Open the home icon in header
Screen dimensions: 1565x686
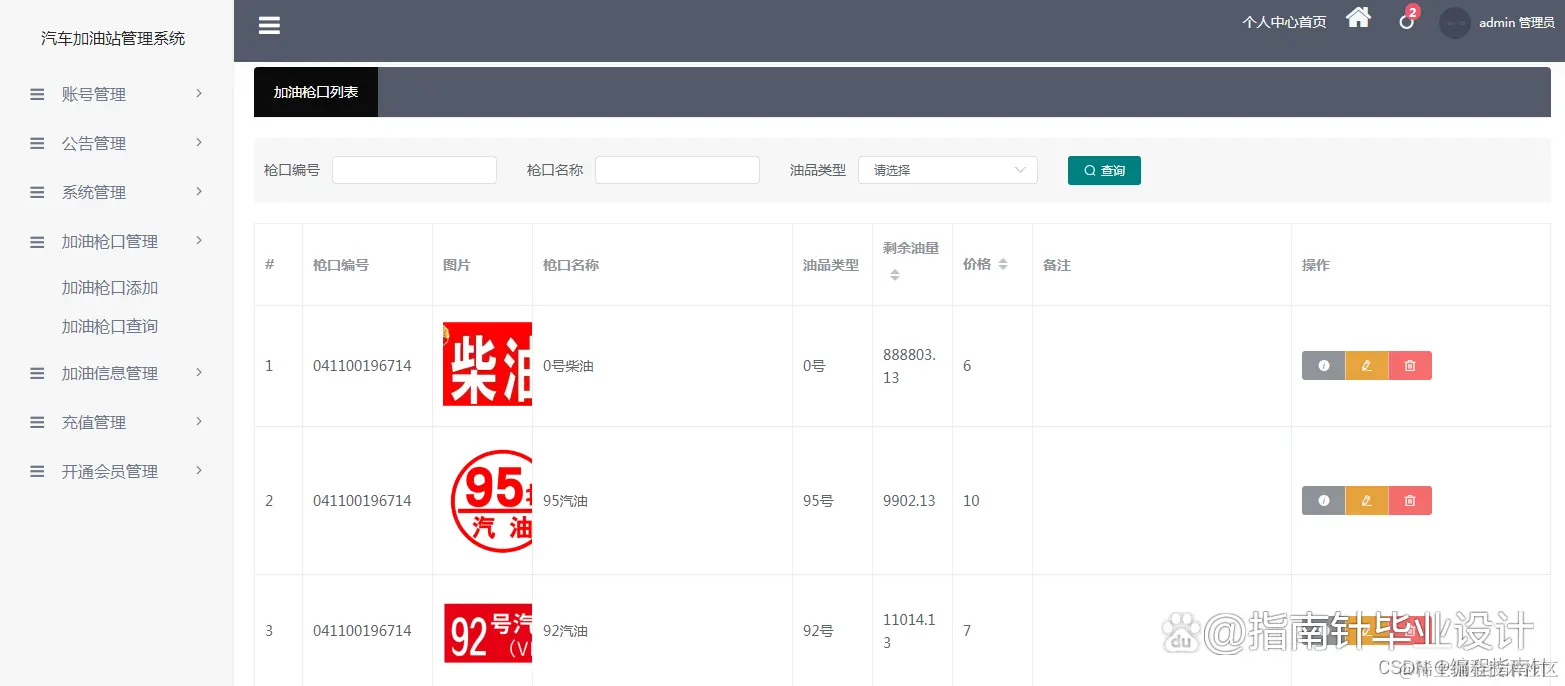(1358, 18)
